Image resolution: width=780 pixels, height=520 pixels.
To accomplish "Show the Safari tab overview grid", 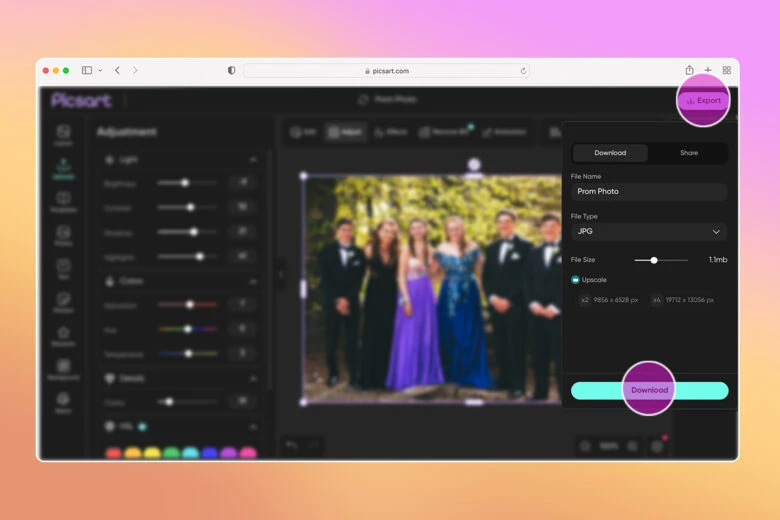I will [727, 70].
